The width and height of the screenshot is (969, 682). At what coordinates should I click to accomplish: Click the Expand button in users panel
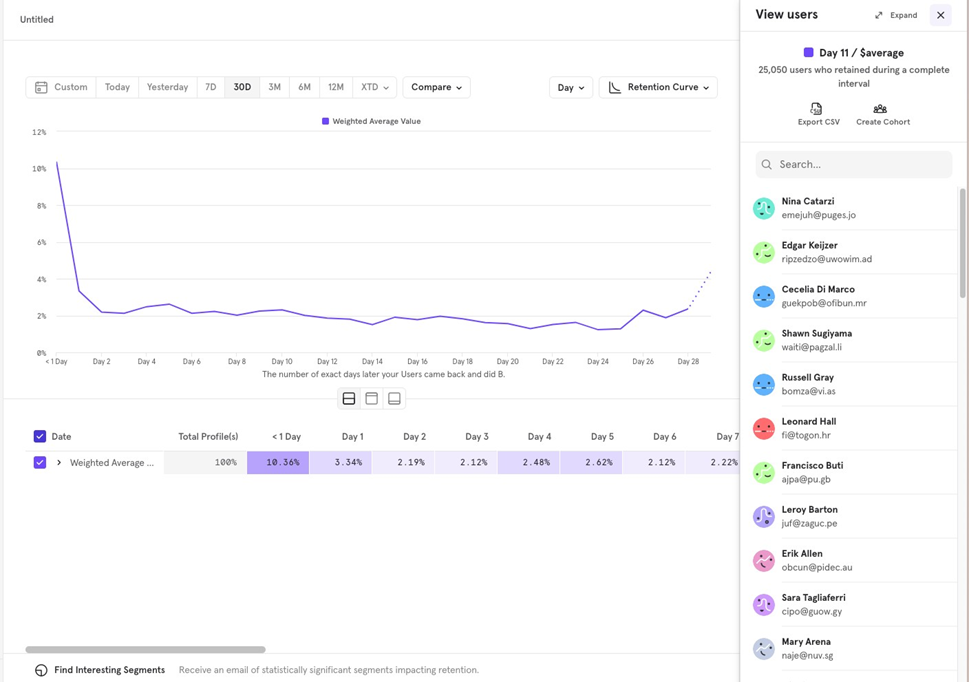coord(896,15)
